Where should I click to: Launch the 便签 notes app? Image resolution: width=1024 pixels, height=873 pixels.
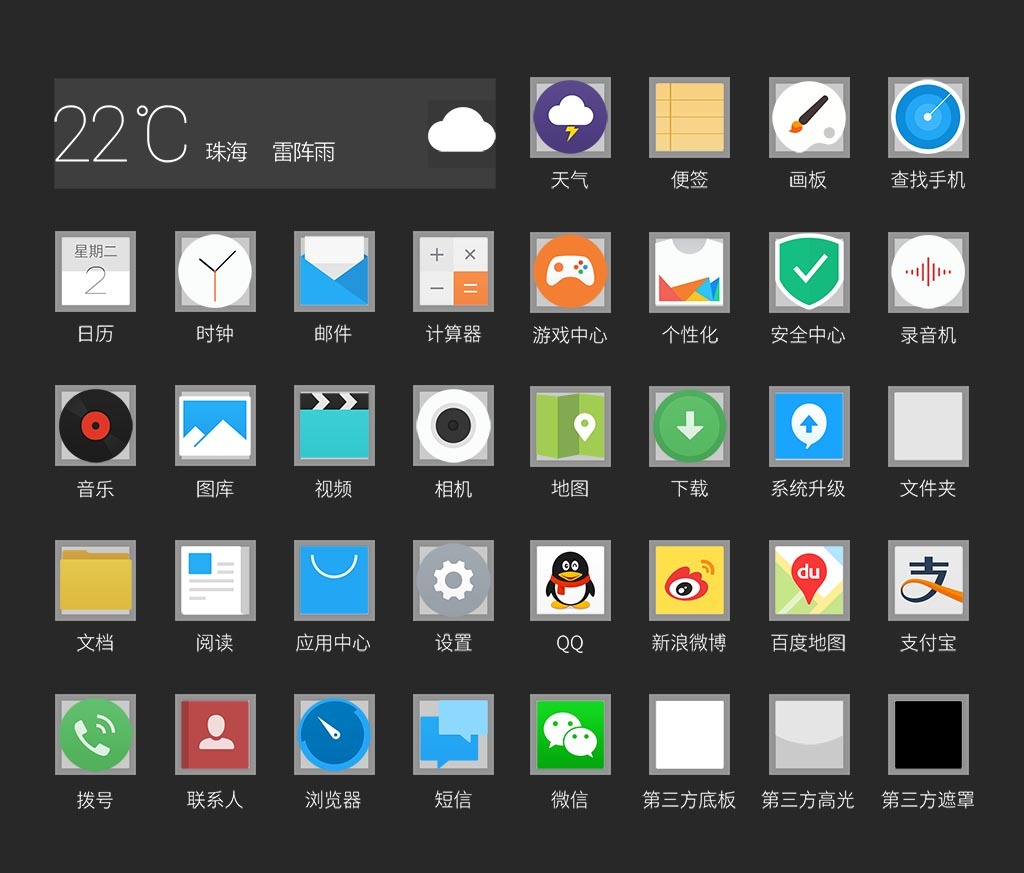pyautogui.click(x=688, y=117)
